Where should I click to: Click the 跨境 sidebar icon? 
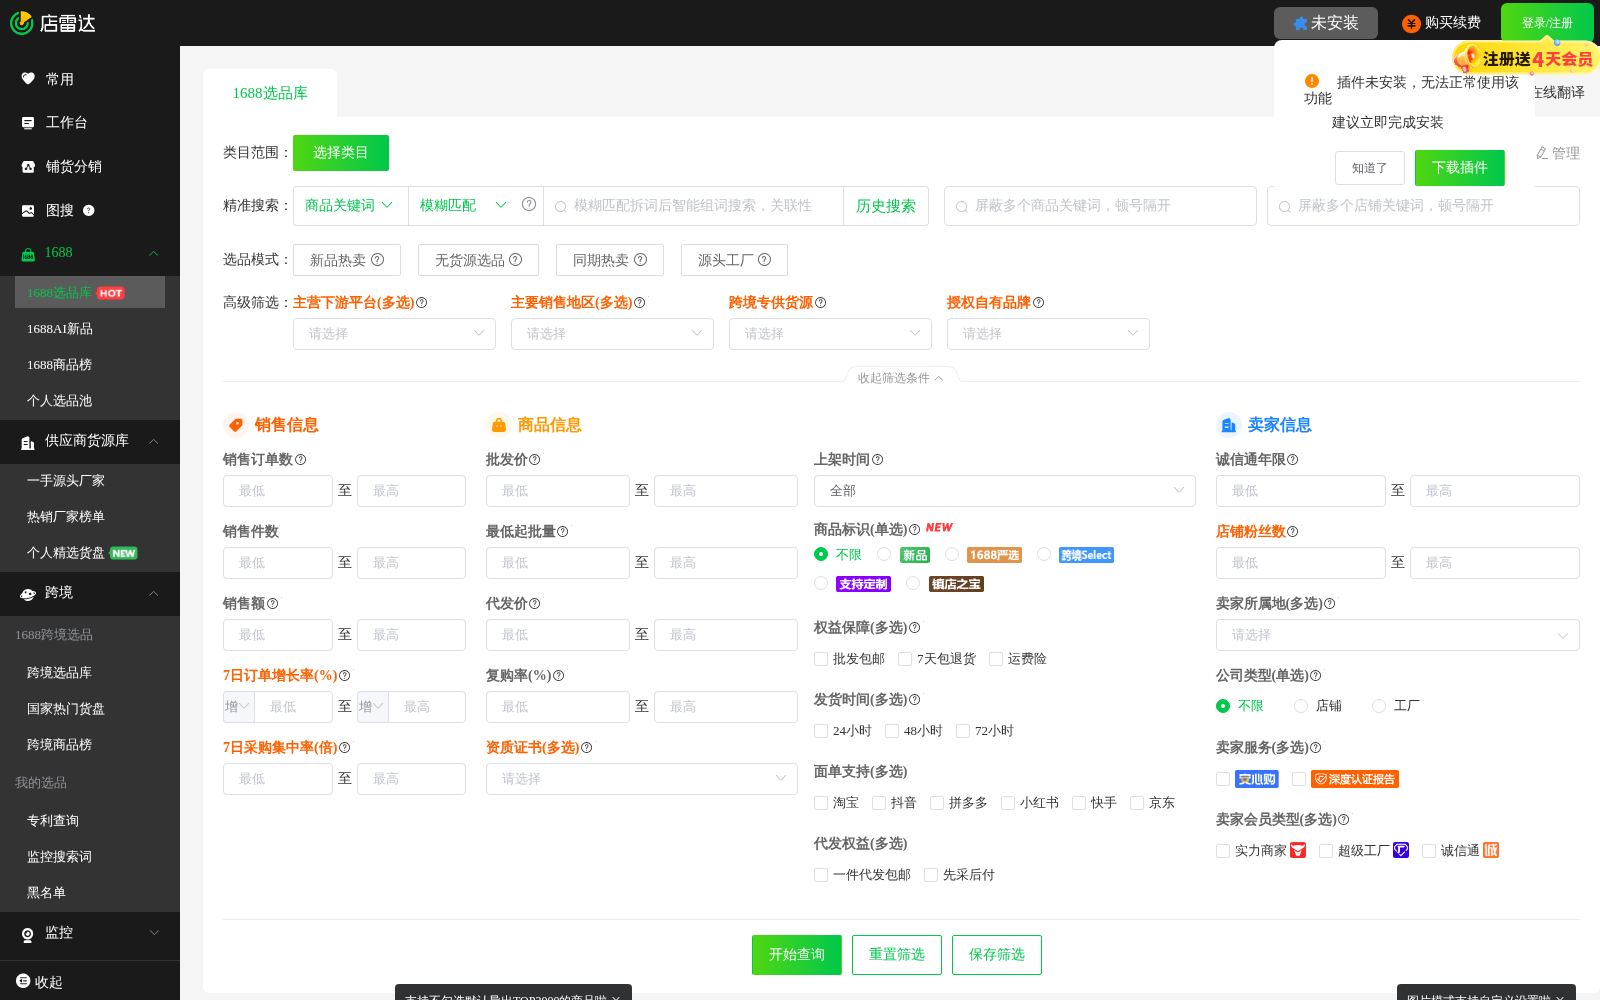[28, 594]
